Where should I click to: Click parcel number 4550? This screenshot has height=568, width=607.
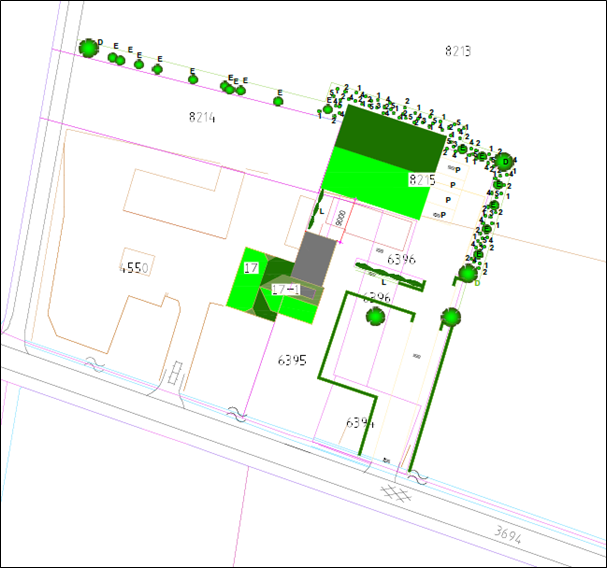[134, 268]
